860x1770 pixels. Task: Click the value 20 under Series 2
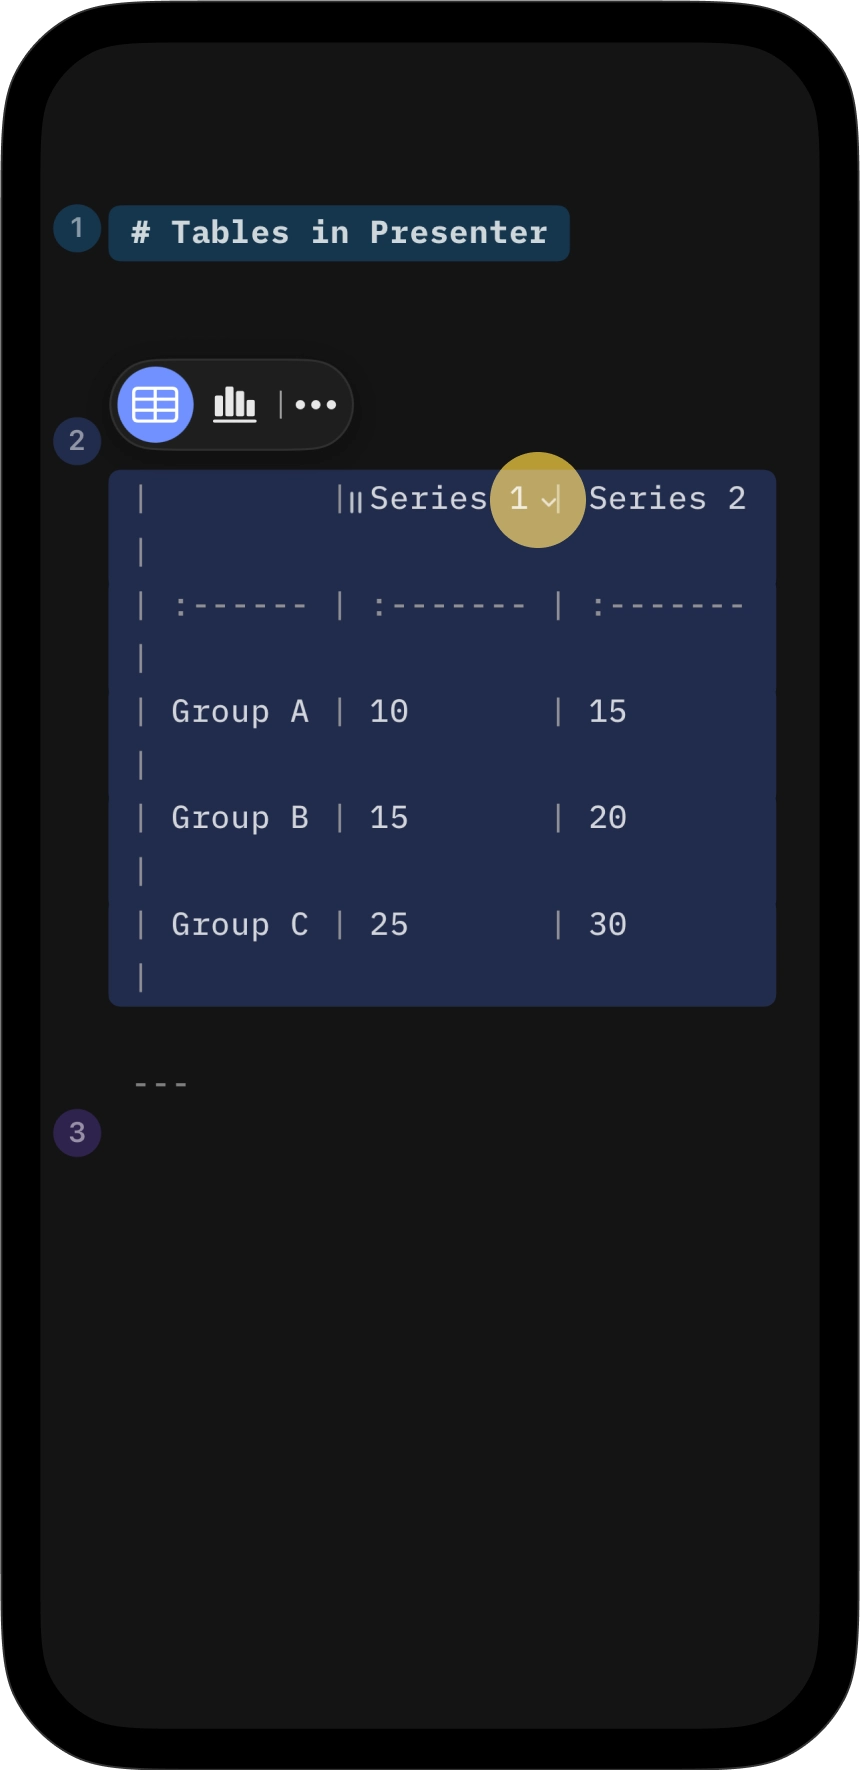(x=608, y=817)
